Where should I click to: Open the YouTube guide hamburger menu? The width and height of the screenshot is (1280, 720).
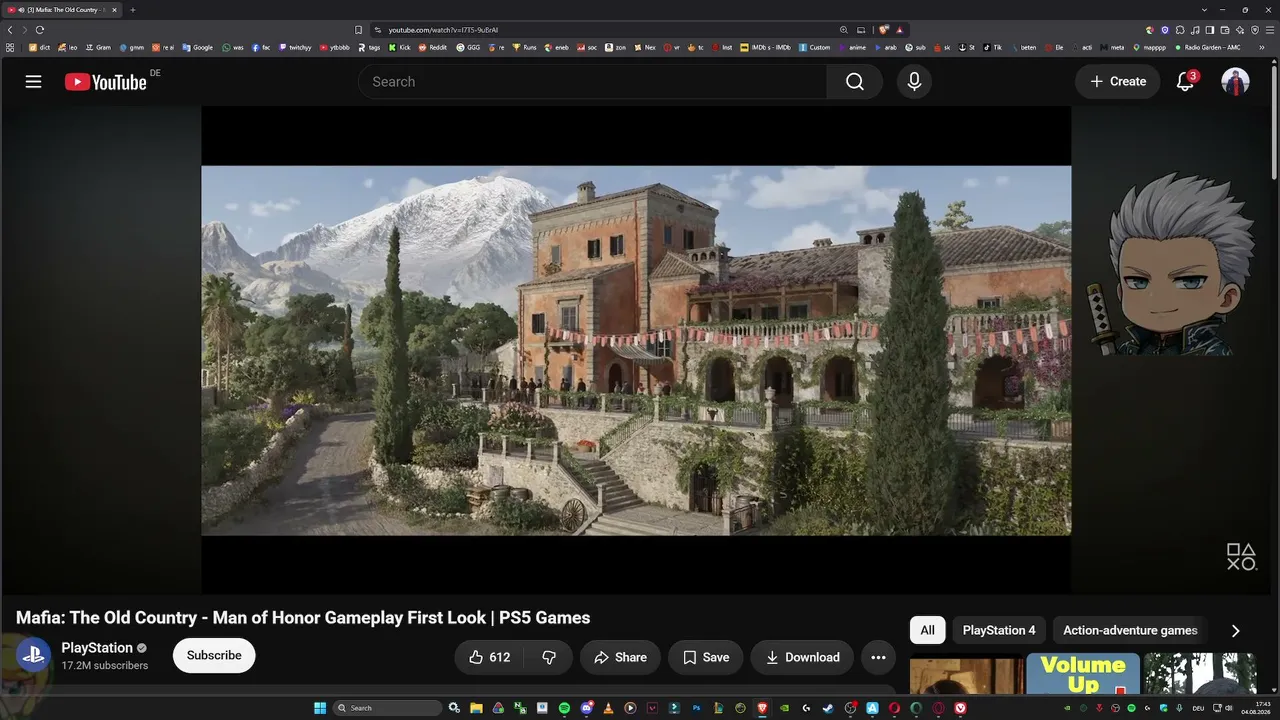click(x=33, y=82)
